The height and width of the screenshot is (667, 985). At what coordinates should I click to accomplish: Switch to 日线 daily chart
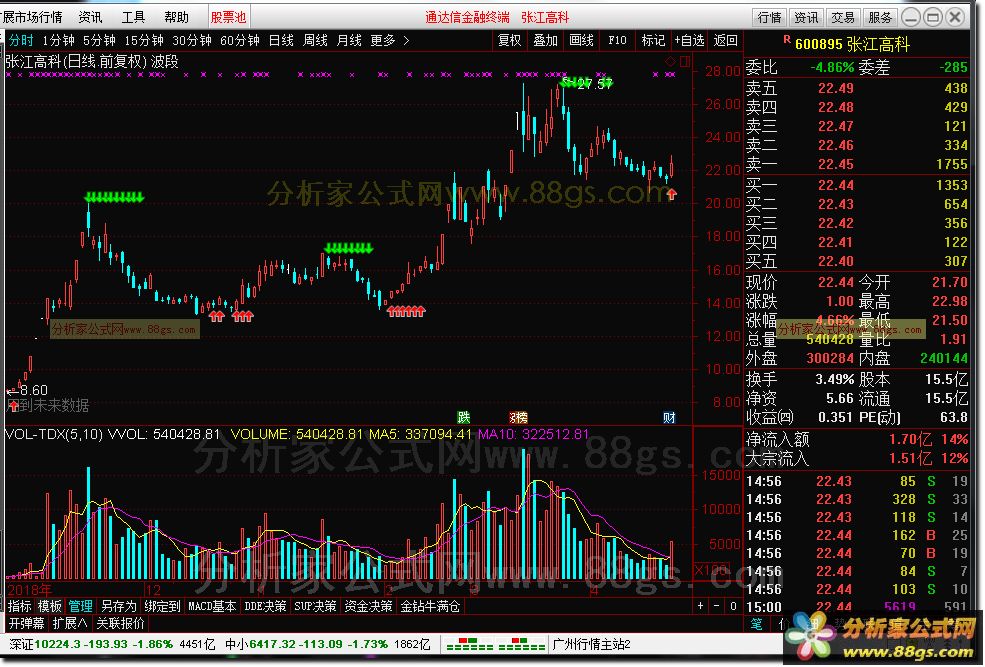click(x=281, y=40)
